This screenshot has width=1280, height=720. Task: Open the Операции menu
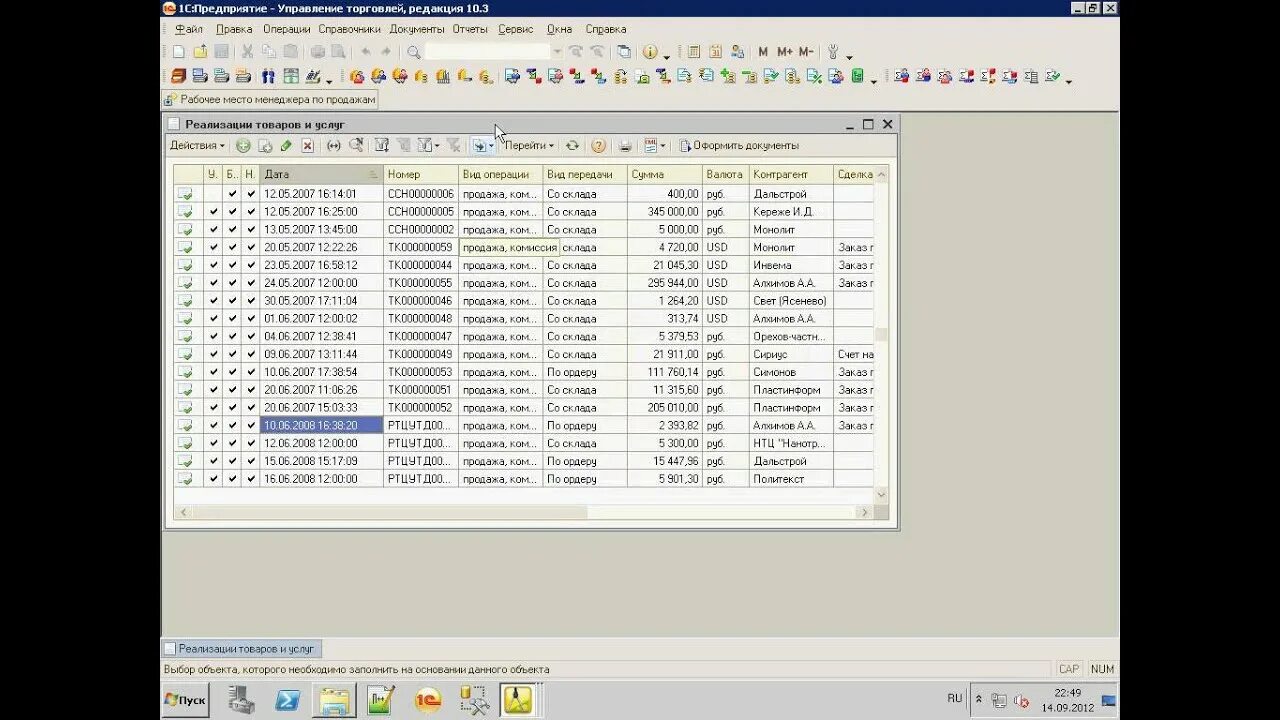pyautogui.click(x=287, y=29)
